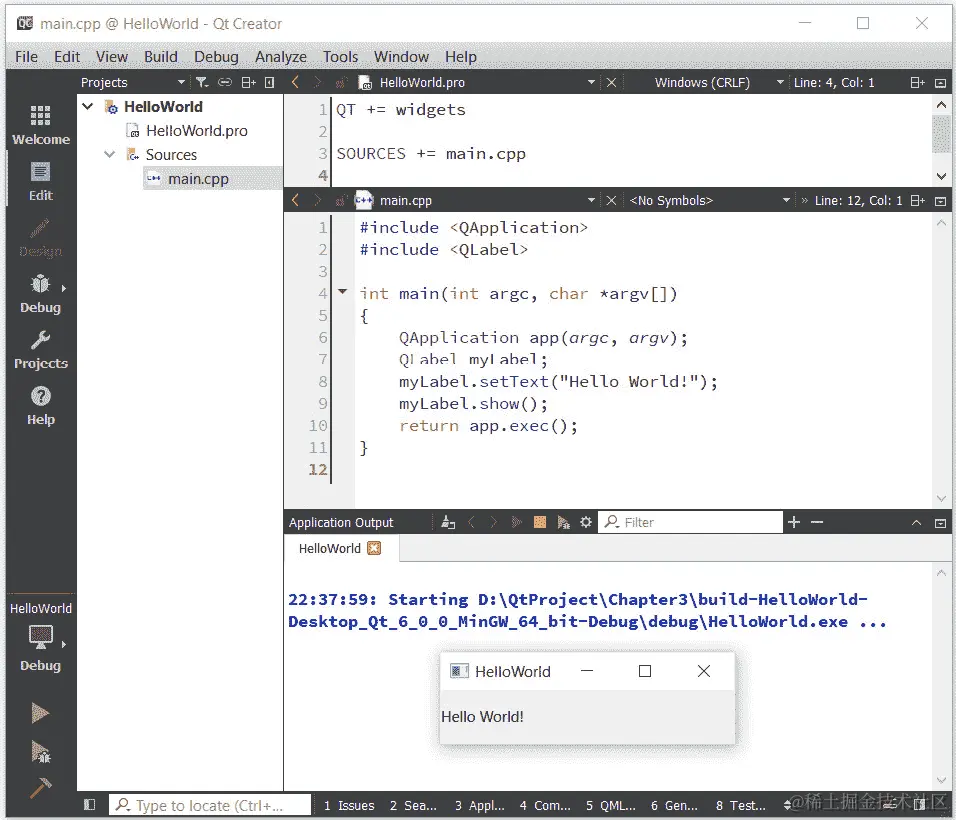Viewport: 956px width, 820px height.
Task: Collapse the Sources folder
Action: pos(110,154)
